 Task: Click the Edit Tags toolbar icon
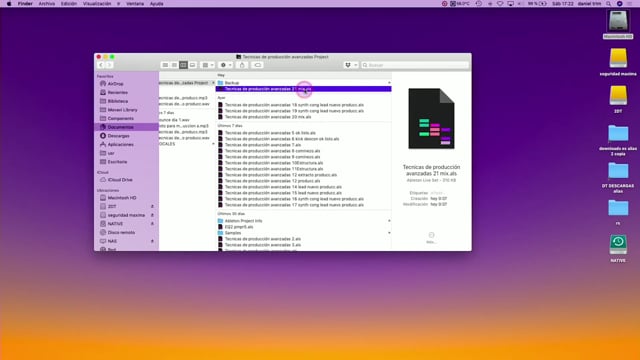coord(258,65)
